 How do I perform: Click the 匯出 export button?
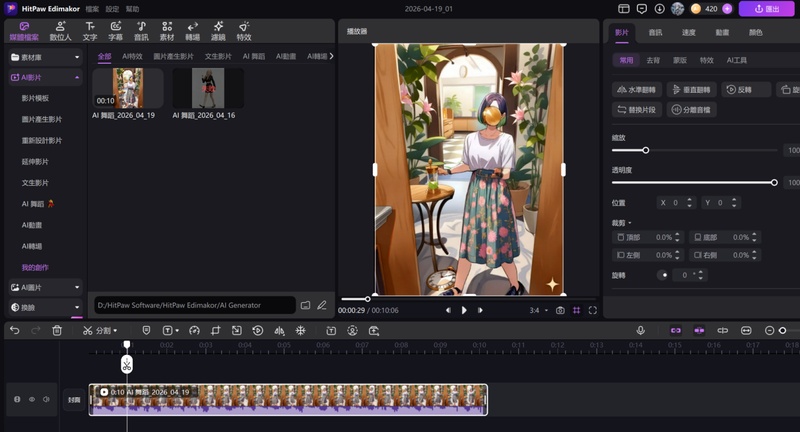click(x=767, y=9)
